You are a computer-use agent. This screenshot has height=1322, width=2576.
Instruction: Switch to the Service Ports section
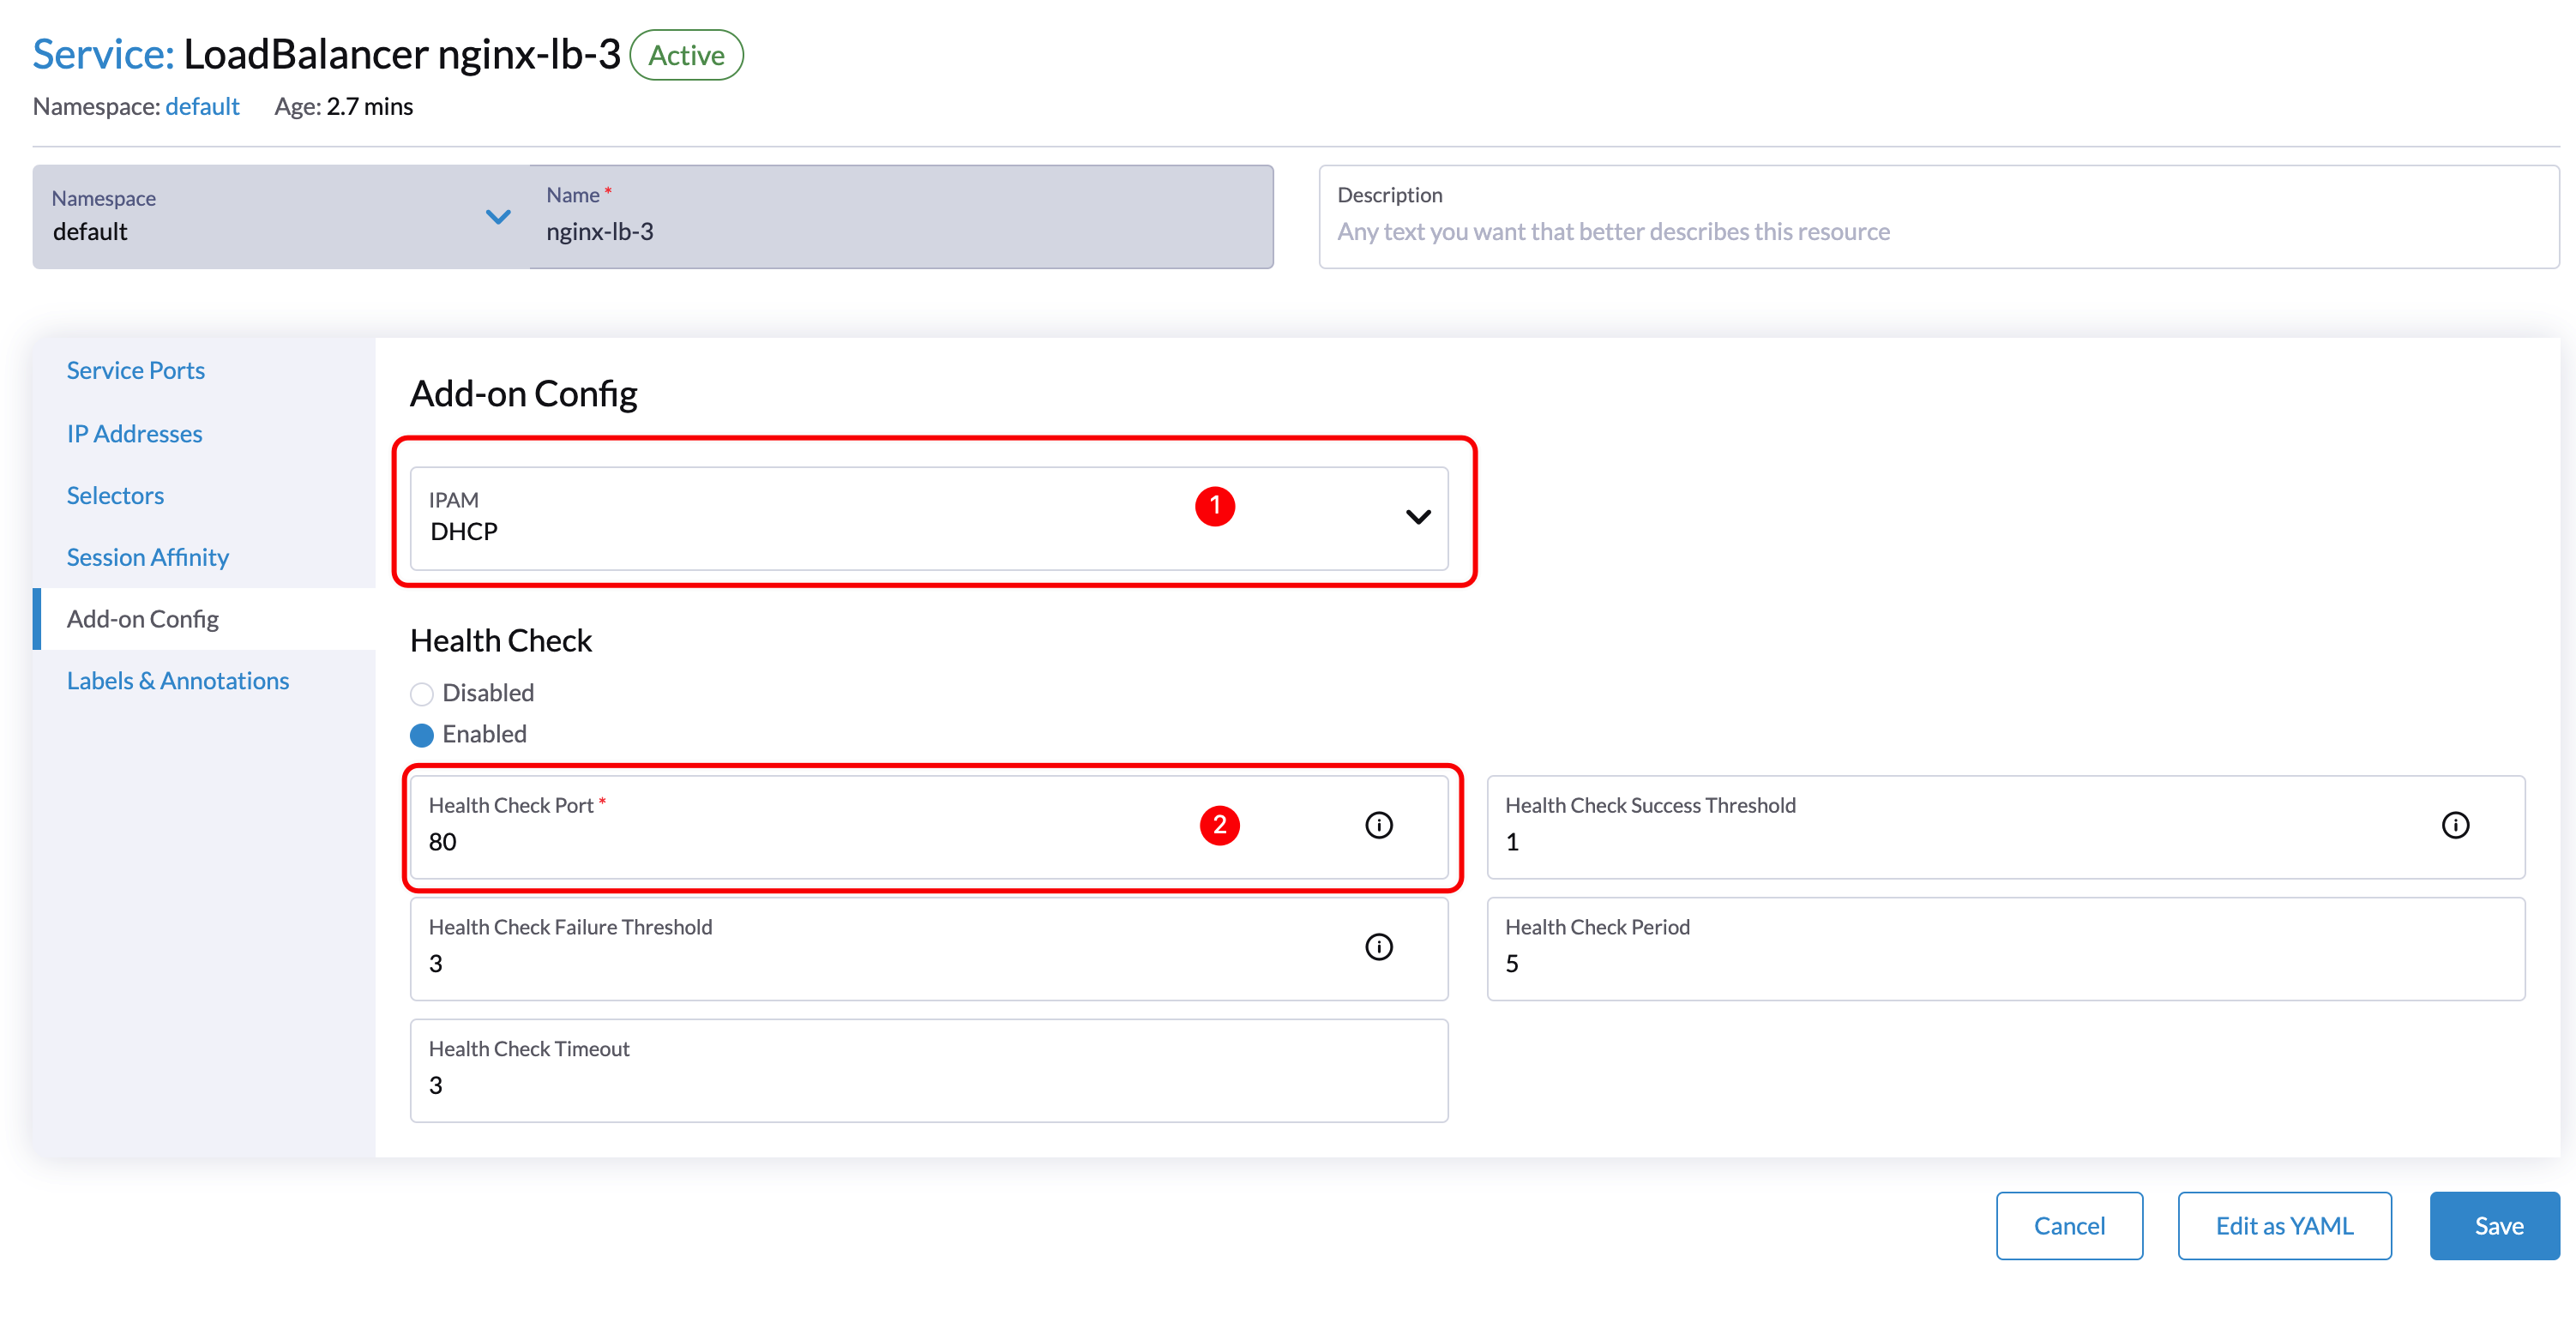click(135, 369)
